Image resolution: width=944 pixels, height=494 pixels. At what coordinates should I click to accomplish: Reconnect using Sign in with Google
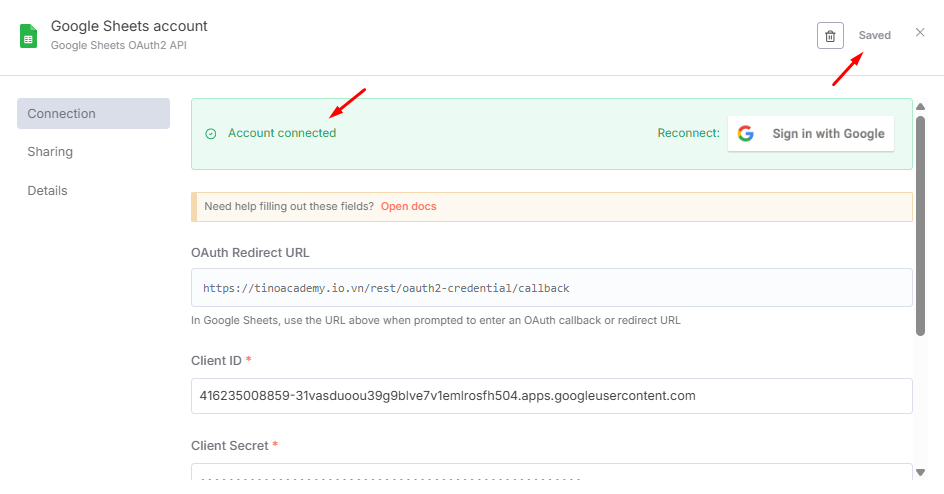(x=810, y=134)
